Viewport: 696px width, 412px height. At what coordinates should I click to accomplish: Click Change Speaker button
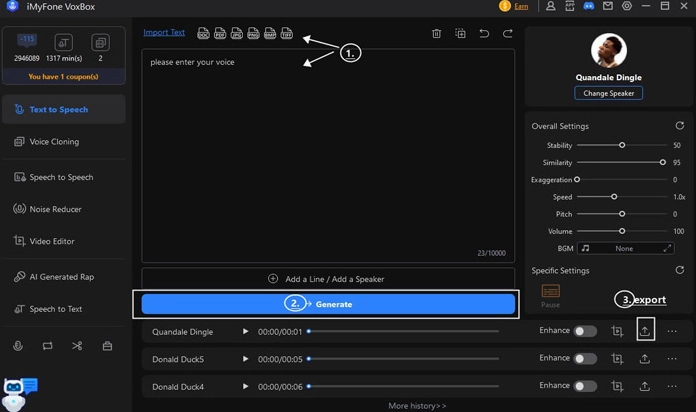(609, 93)
